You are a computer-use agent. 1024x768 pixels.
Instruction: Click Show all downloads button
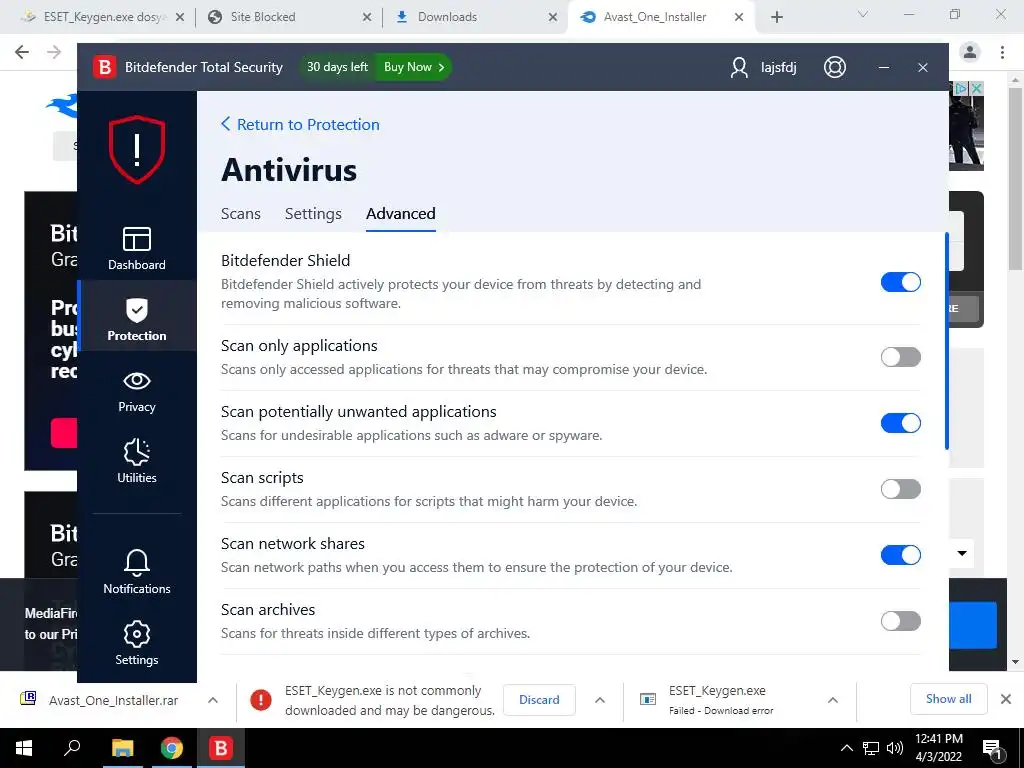[x=948, y=699]
